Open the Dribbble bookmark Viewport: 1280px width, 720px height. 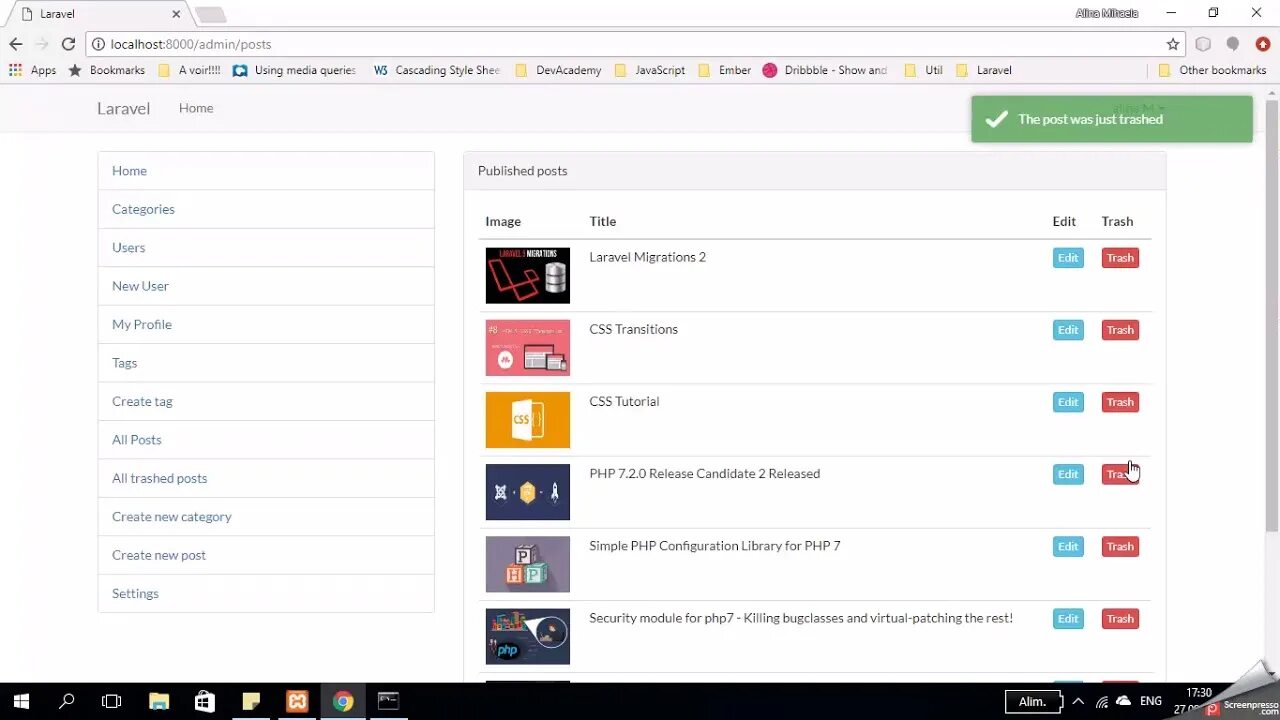point(825,70)
